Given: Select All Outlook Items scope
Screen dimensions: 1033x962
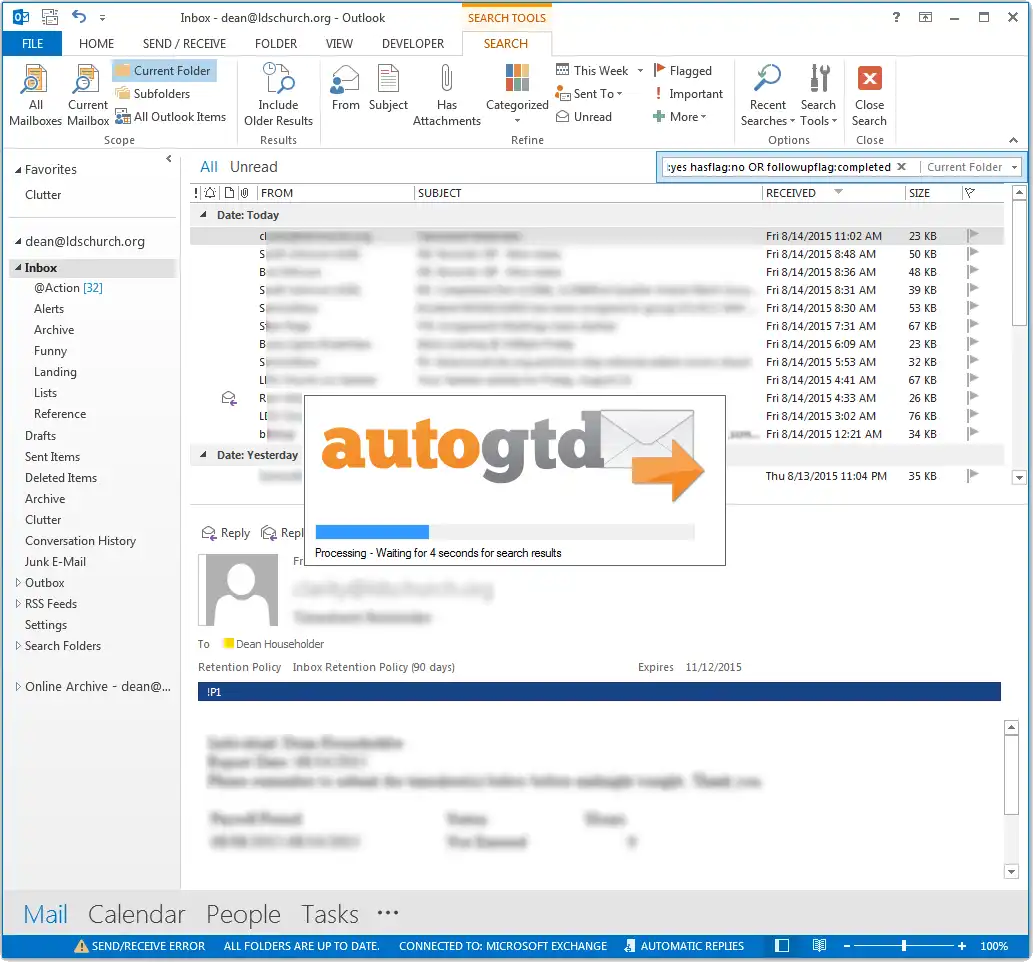Looking at the screenshot, I should click(171, 117).
